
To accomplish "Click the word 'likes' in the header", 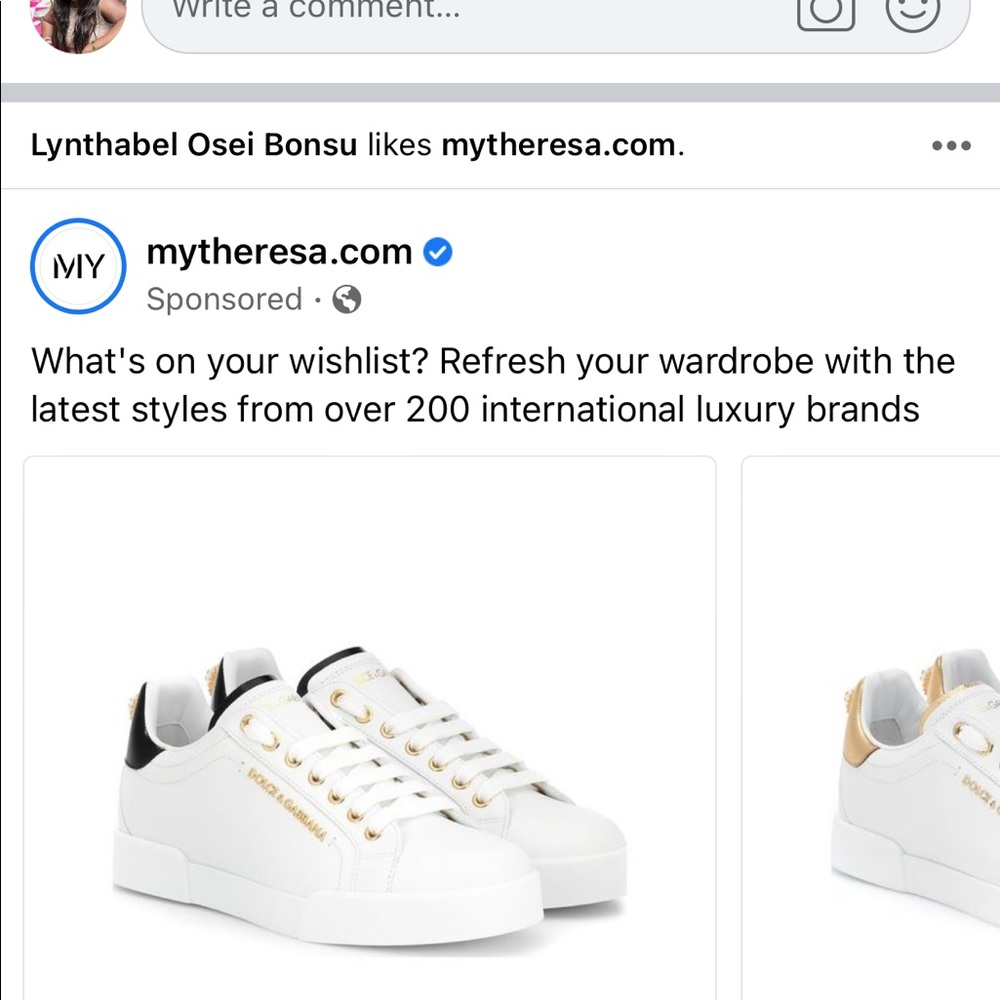I will (x=399, y=146).
